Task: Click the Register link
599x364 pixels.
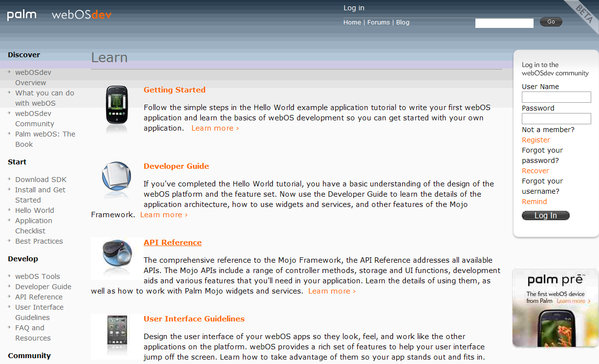Action: coord(536,140)
